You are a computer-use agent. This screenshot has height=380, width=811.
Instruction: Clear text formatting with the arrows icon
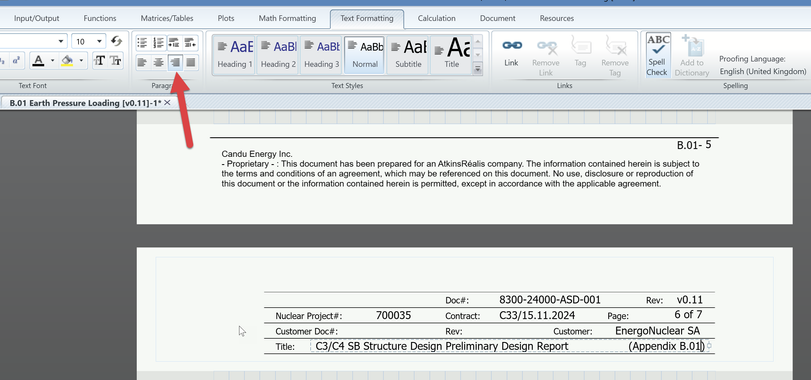116,41
